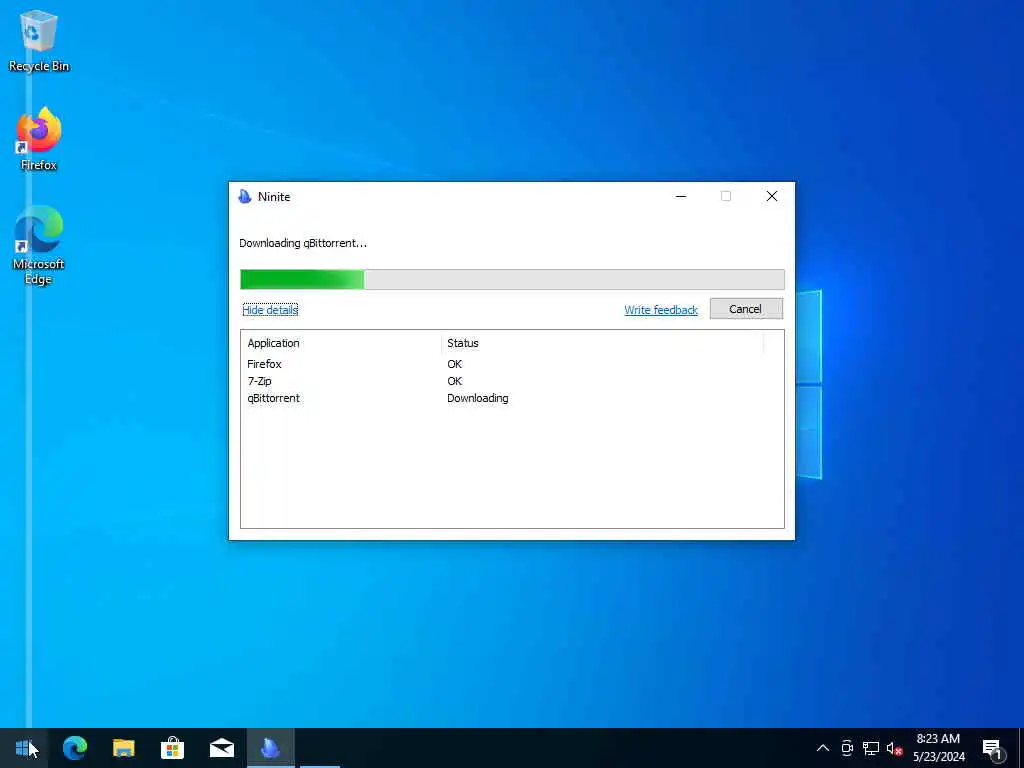This screenshot has width=1024, height=768.
Task: Click the Downloading status for qBittorrent
Action: pyautogui.click(x=477, y=398)
